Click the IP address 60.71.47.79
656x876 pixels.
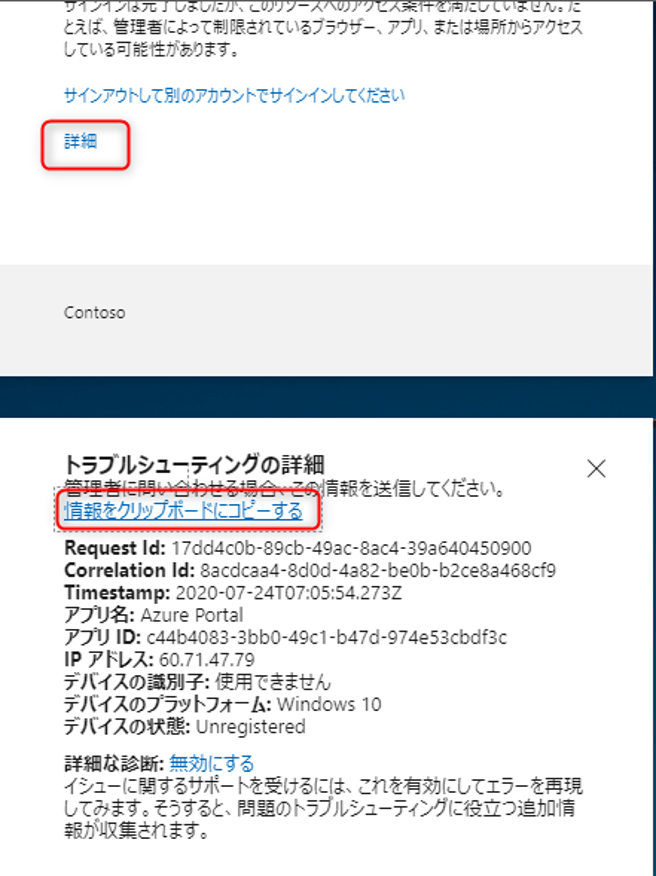(x=207, y=660)
